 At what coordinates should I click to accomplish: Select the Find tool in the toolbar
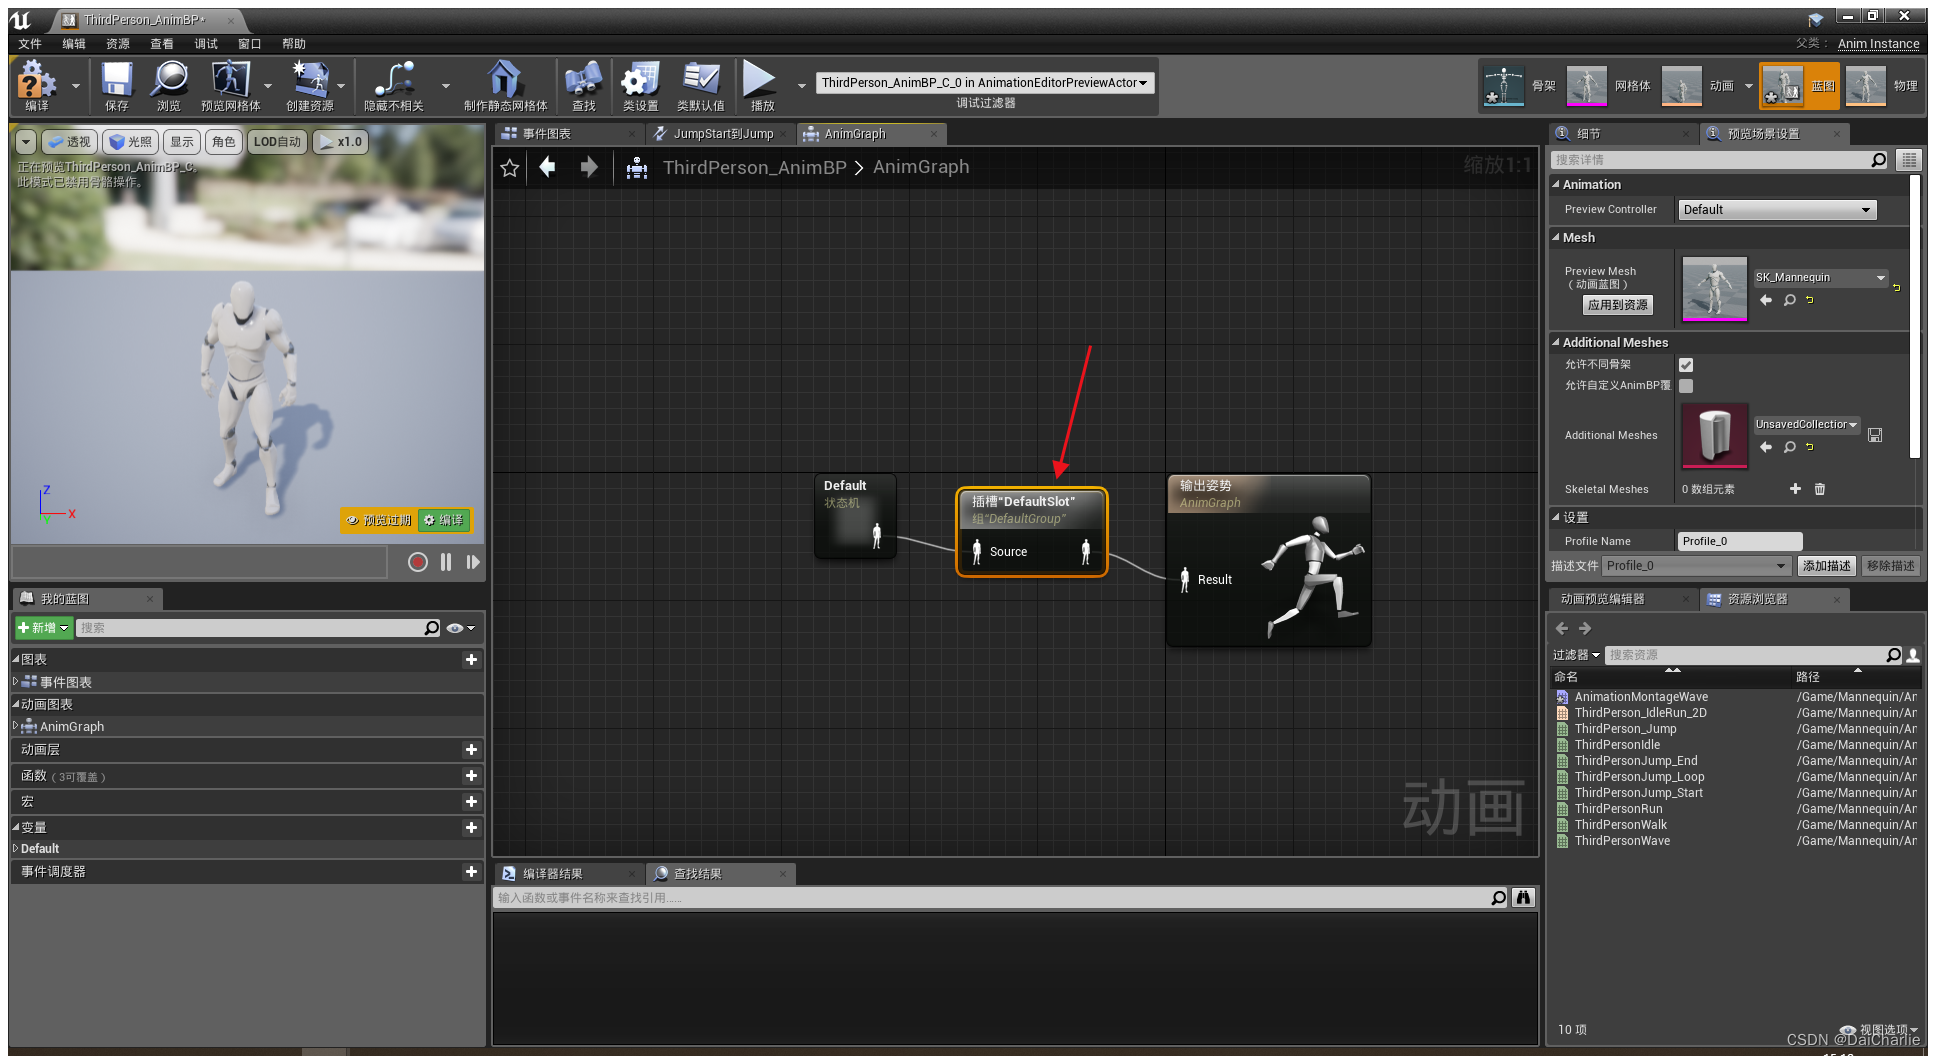coord(584,85)
